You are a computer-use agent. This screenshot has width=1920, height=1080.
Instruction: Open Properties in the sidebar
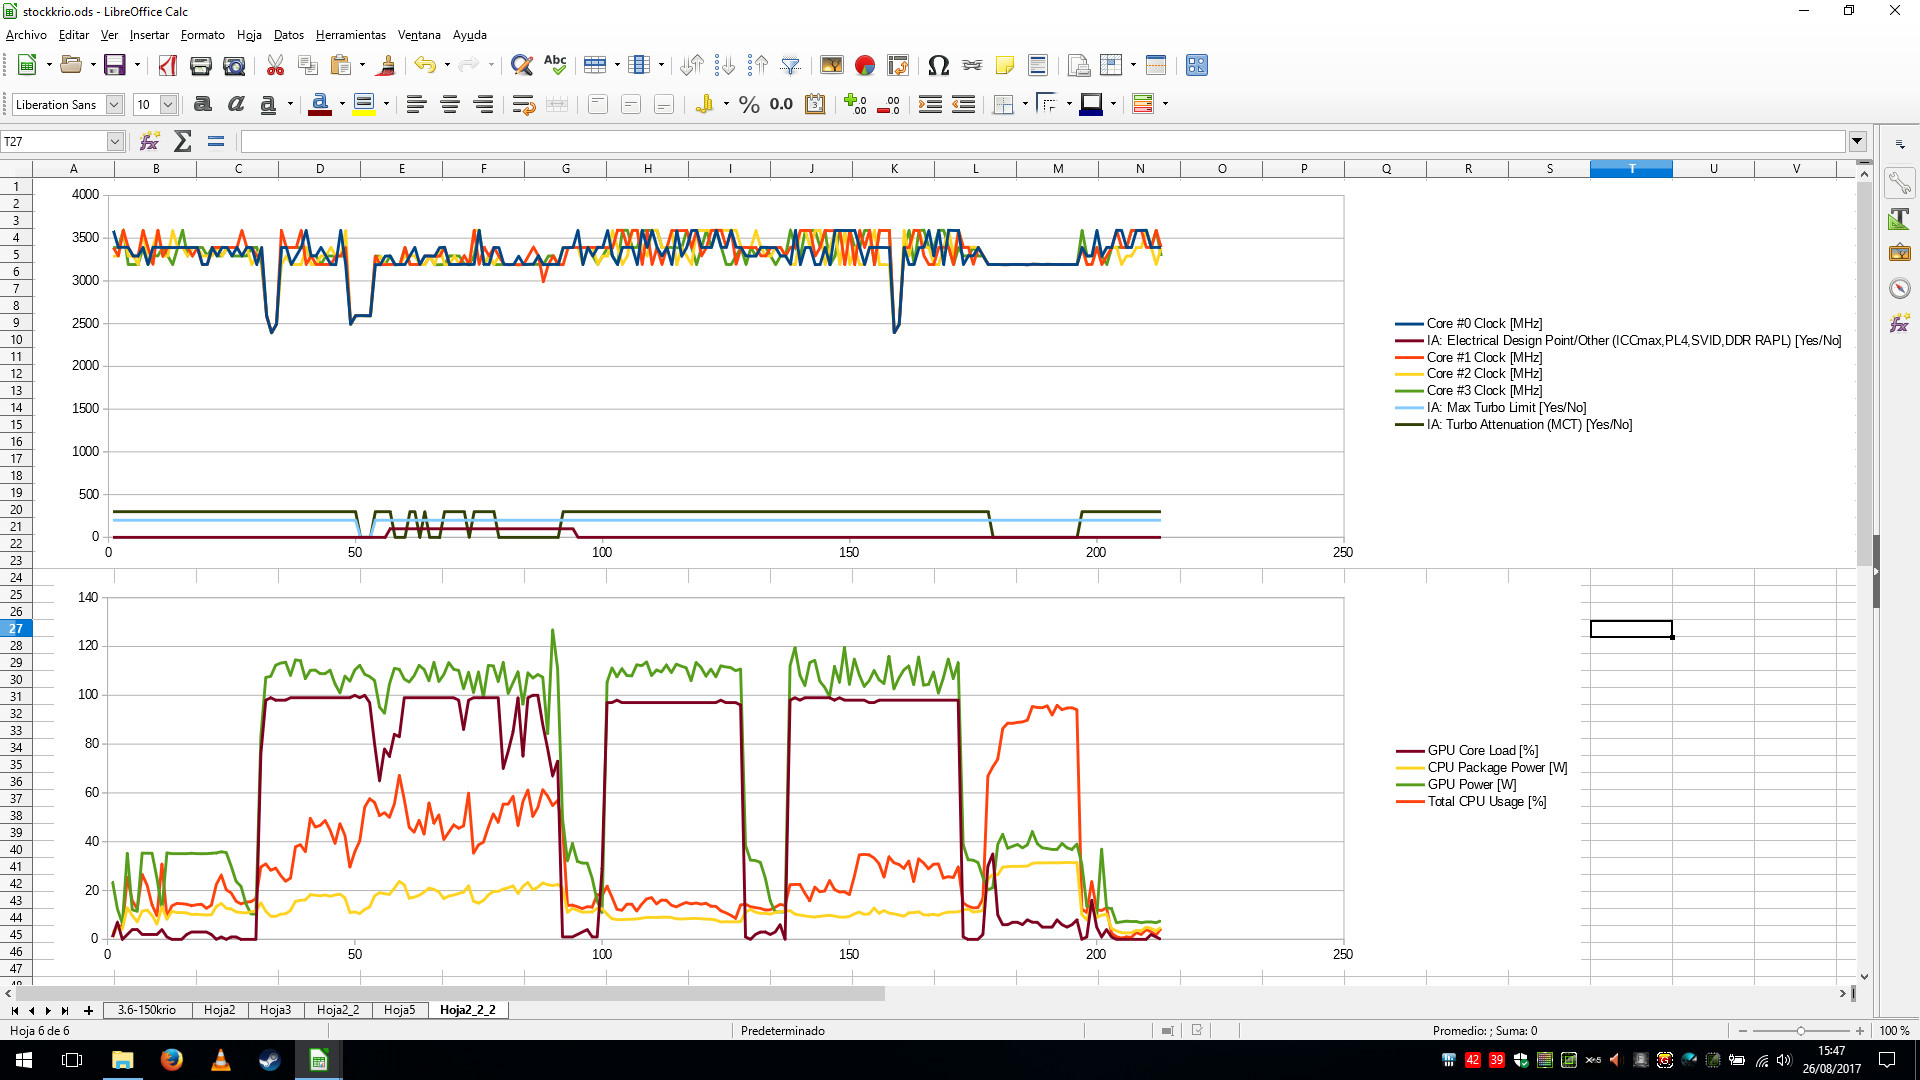pos(1899,183)
